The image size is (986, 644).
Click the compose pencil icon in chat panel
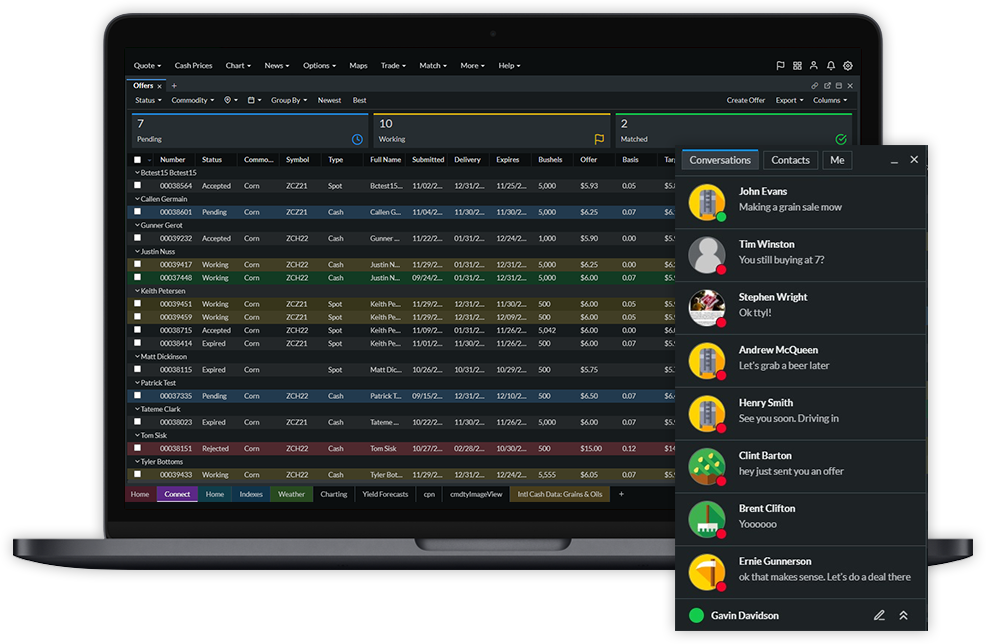click(879, 615)
